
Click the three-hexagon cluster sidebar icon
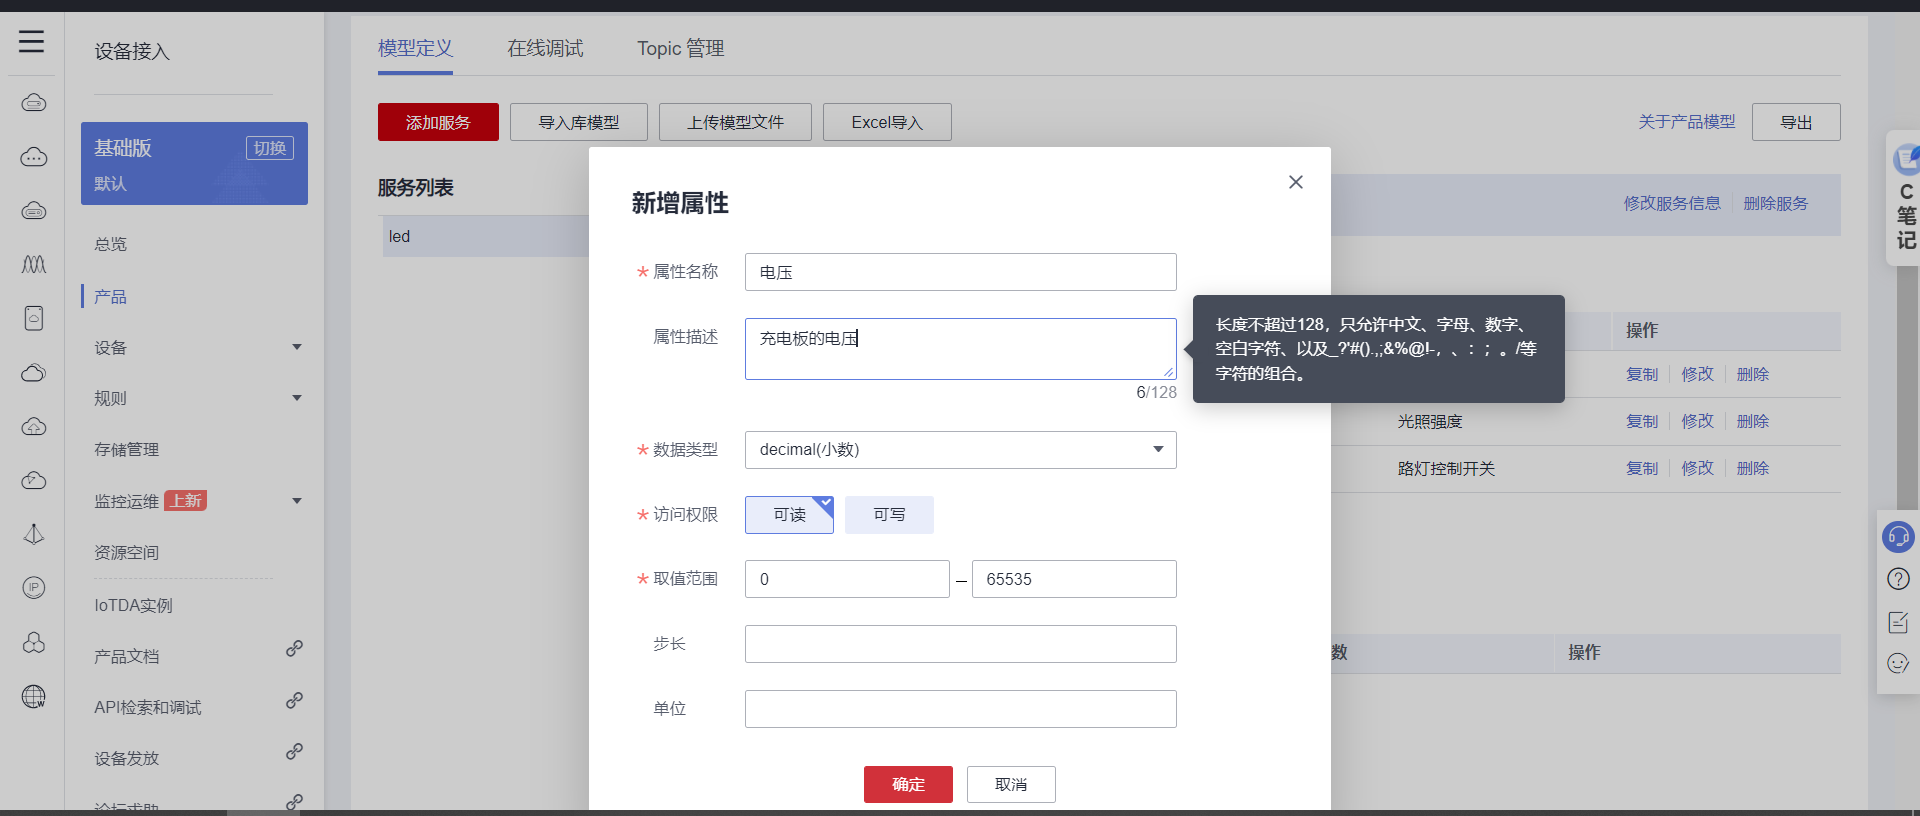click(x=34, y=642)
